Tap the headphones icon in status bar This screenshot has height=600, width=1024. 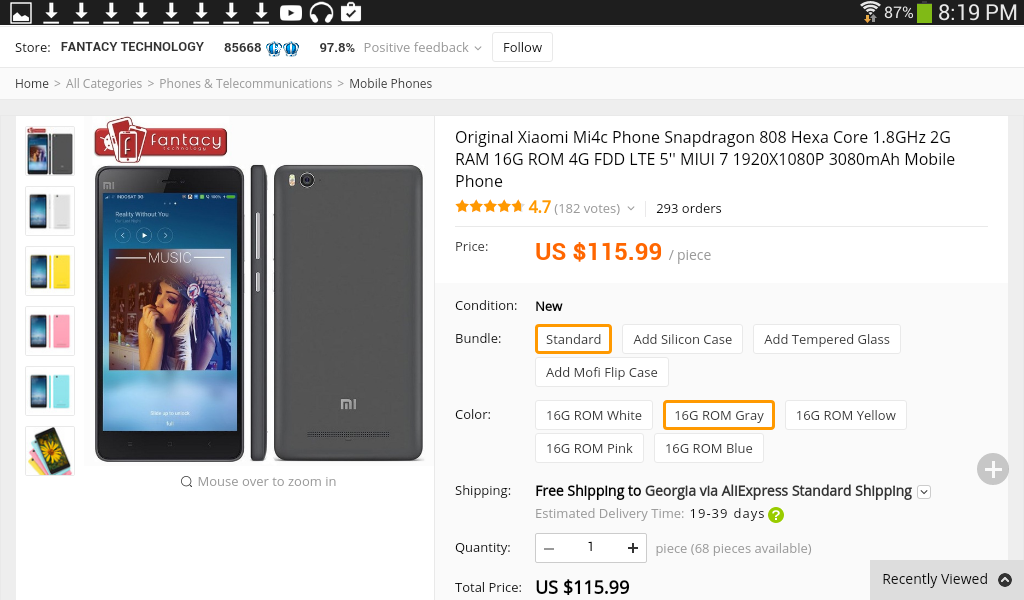[x=321, y=13]
